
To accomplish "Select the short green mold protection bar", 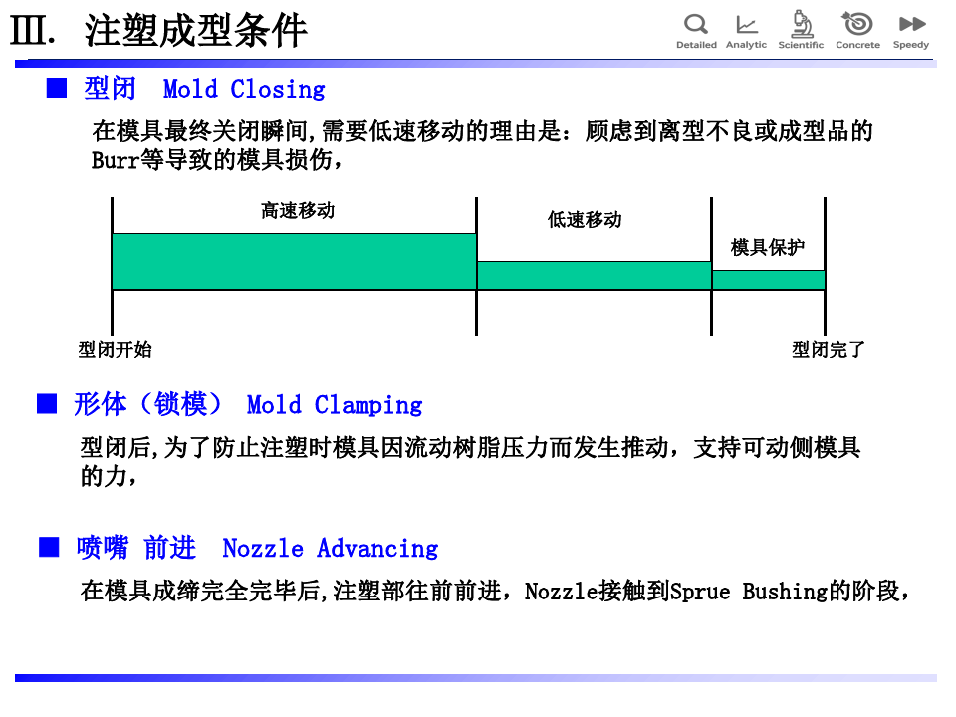I will 768,280.
